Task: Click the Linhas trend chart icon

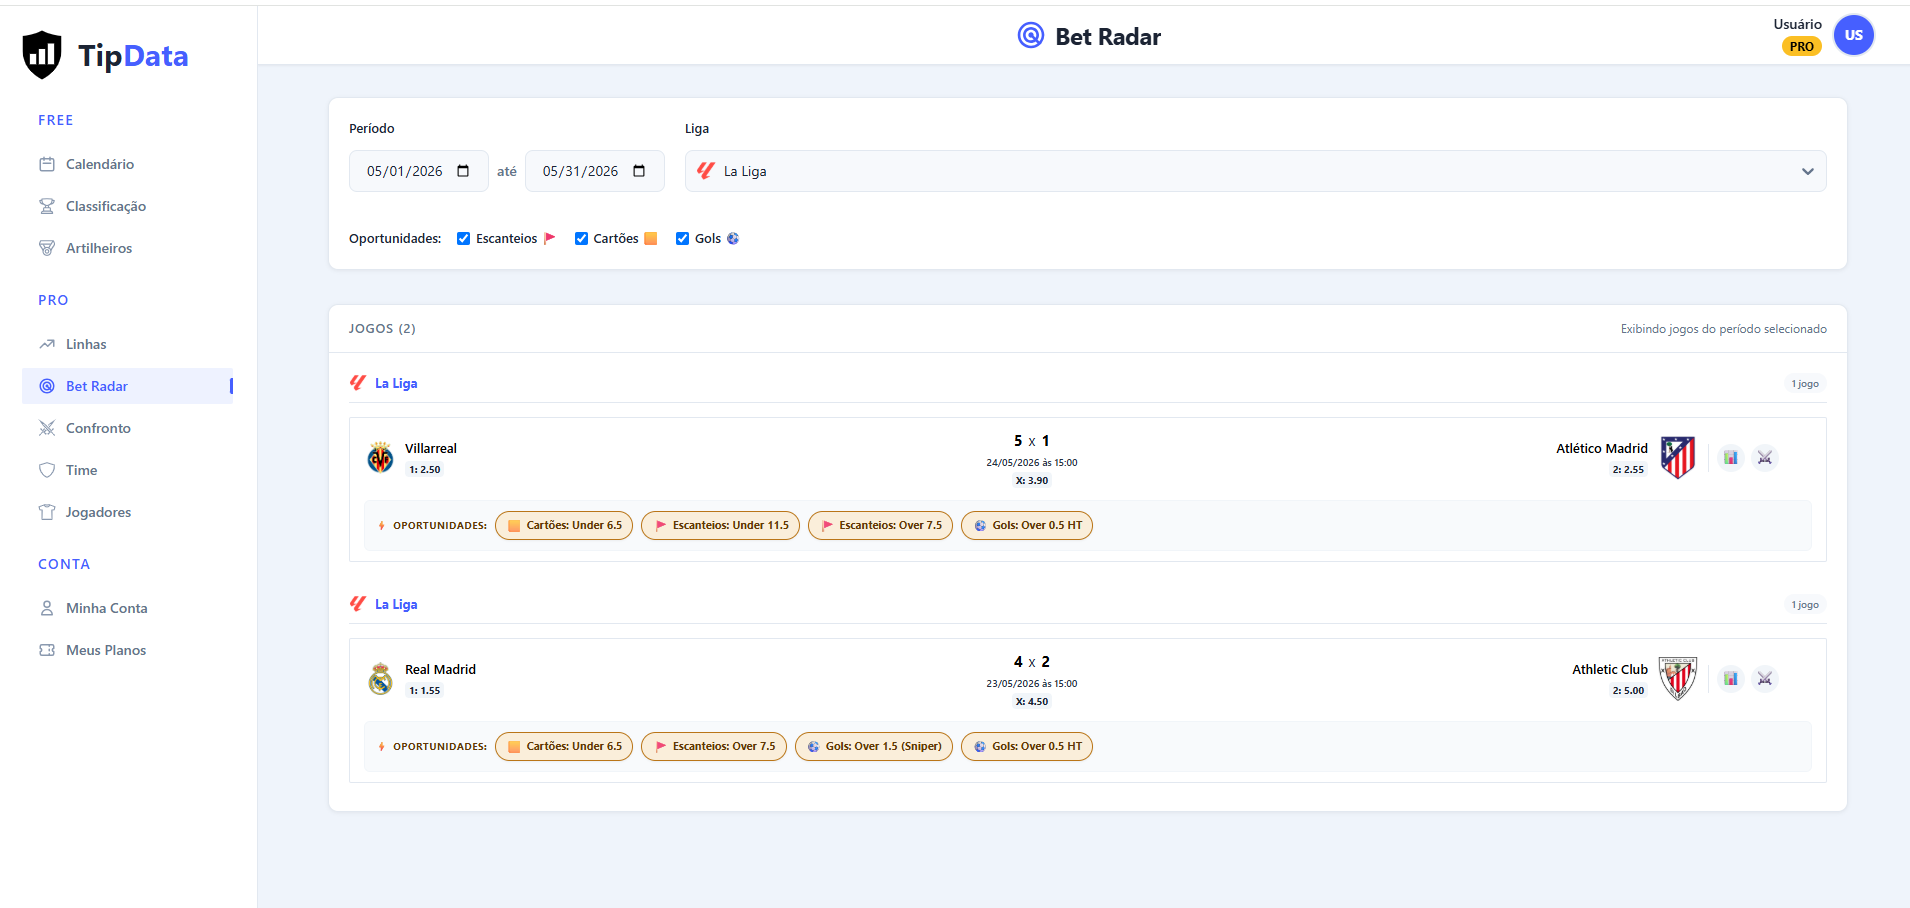Action: 47,344
